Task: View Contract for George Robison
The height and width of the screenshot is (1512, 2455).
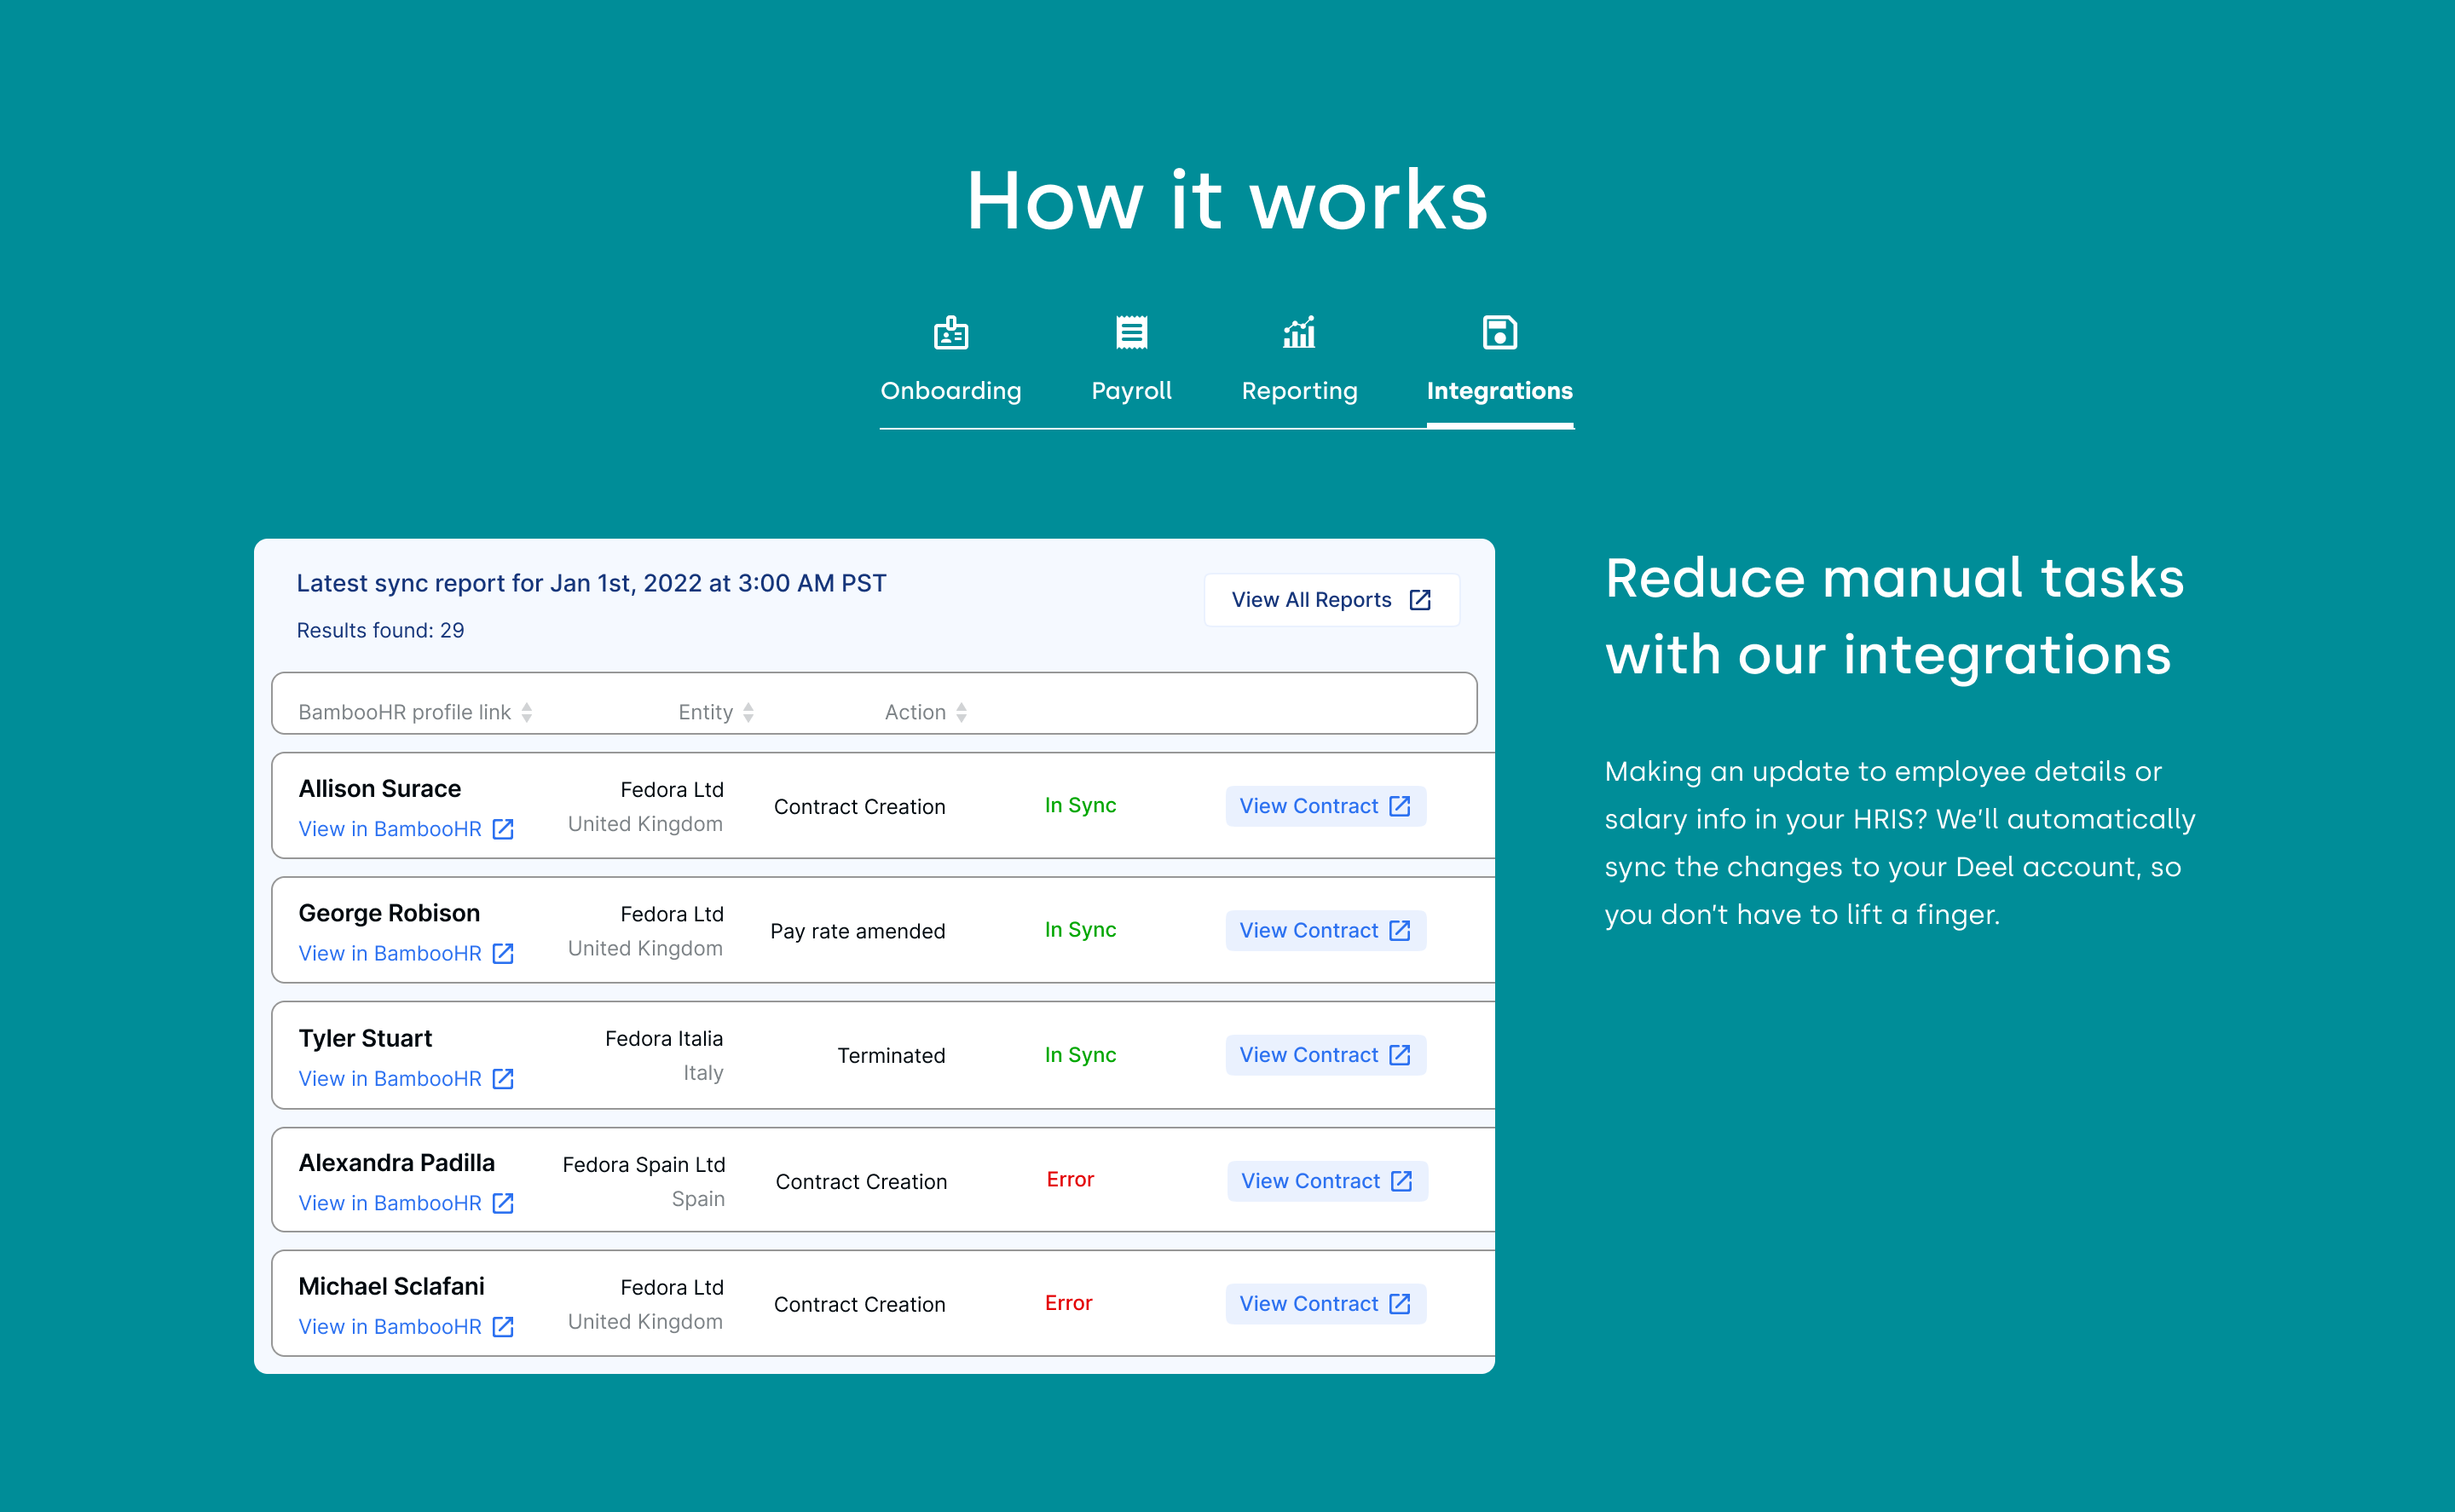Action: click(1325, 930)
